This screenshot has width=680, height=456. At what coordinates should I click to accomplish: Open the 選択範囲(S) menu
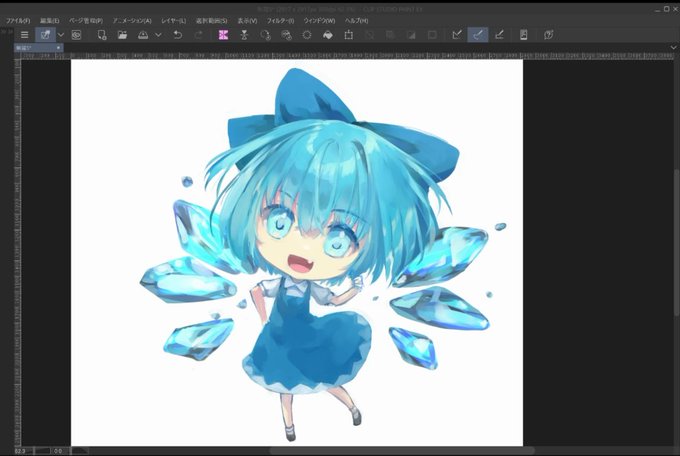212,20
